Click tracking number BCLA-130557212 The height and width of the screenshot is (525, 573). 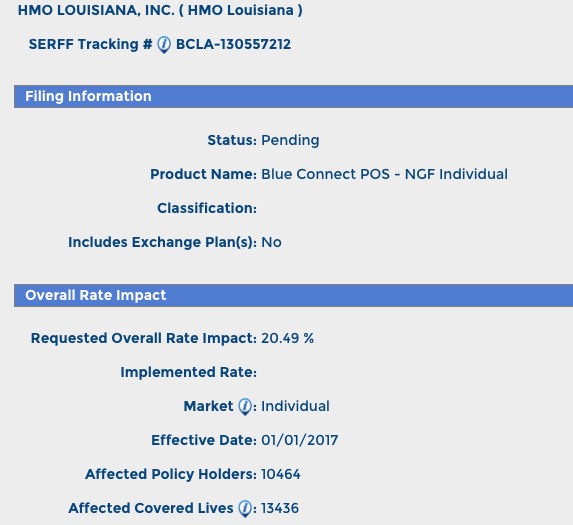point(234,45)
